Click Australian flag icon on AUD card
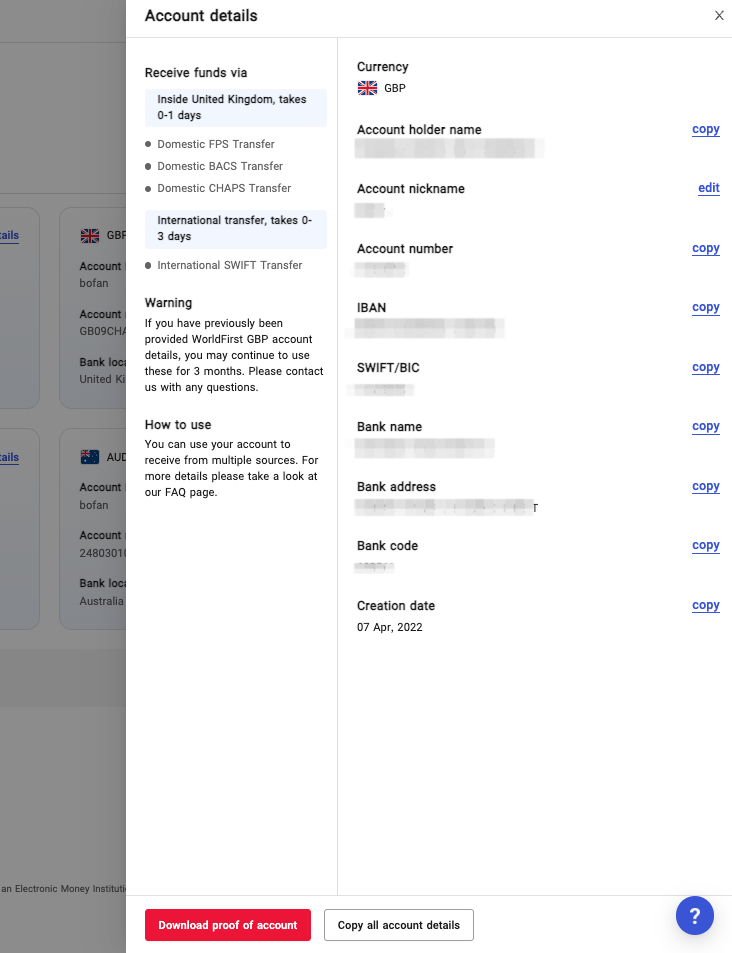The width and height of the screenshot is (732, 953). coord(90,457)
